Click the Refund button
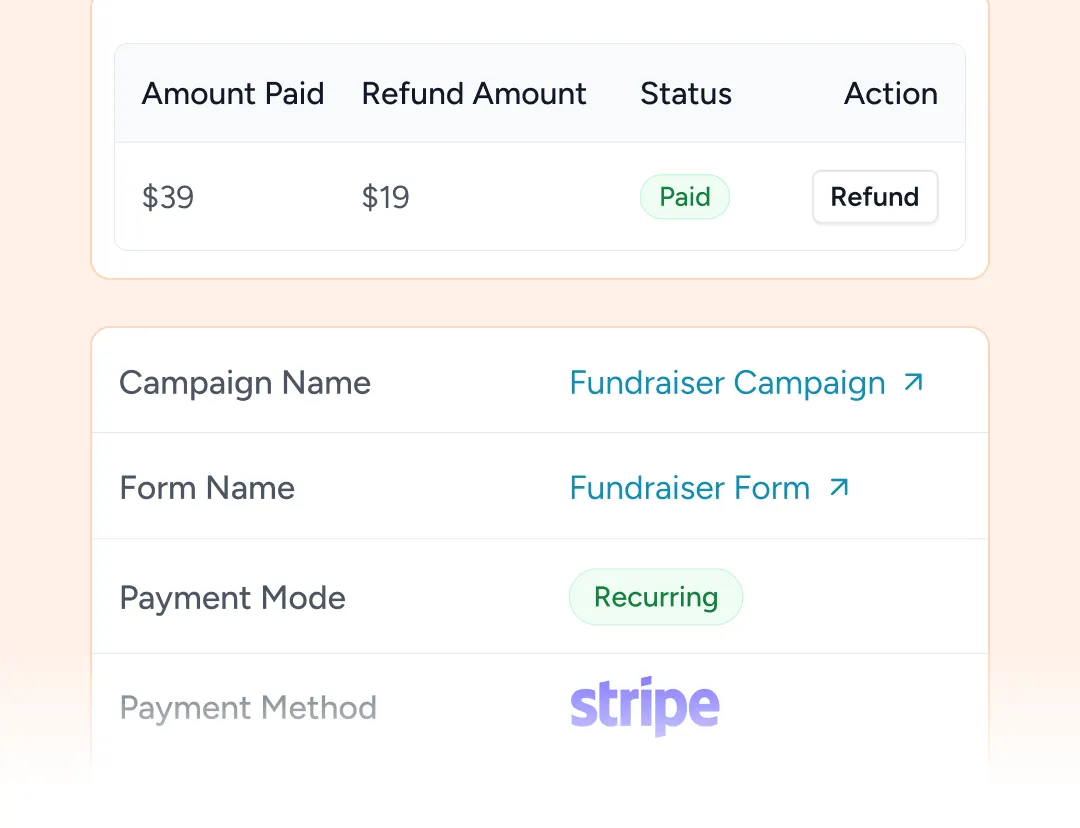This screenshot has width=1080, height=828. [x=875, y=197]
